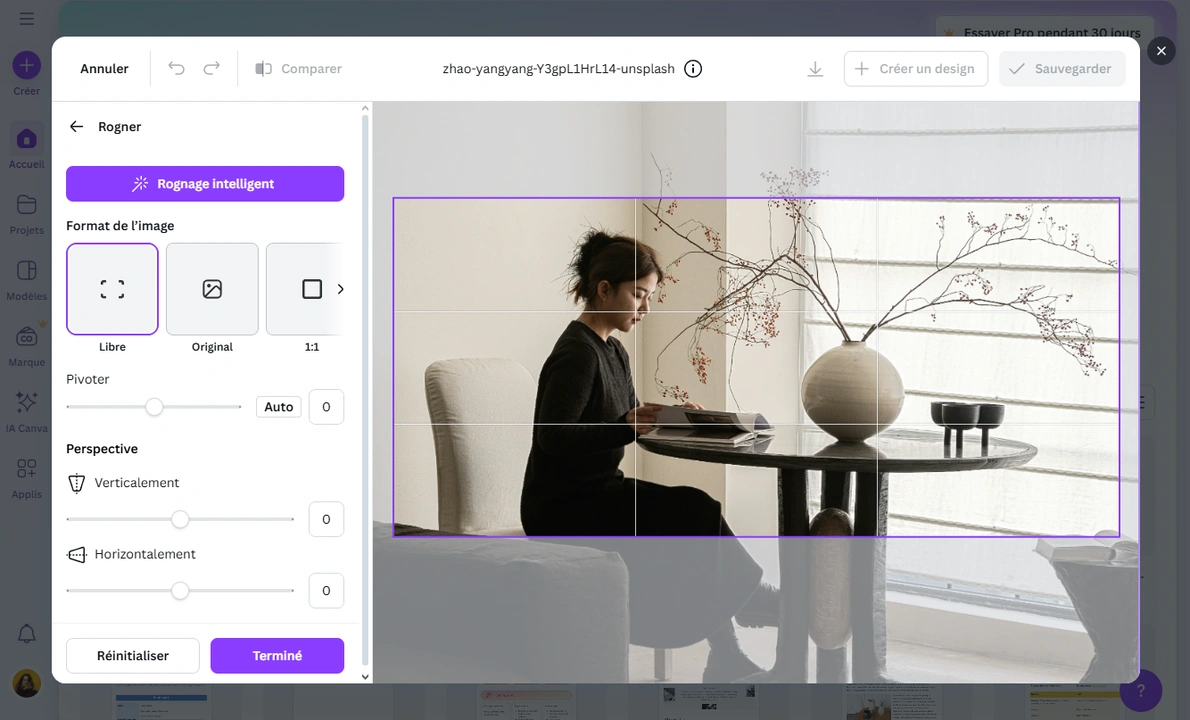Click the download icon in the top bar

click(815, 68)
